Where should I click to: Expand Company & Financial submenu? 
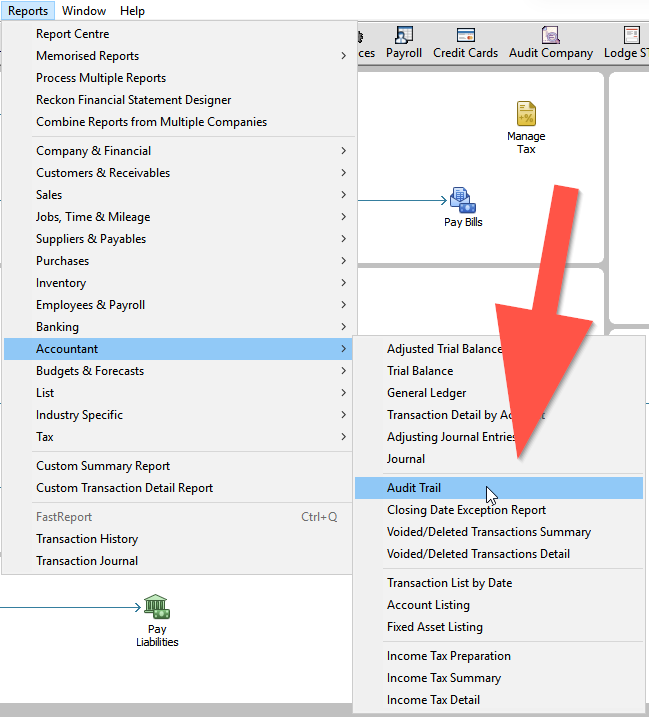click(x=178, y=151)
